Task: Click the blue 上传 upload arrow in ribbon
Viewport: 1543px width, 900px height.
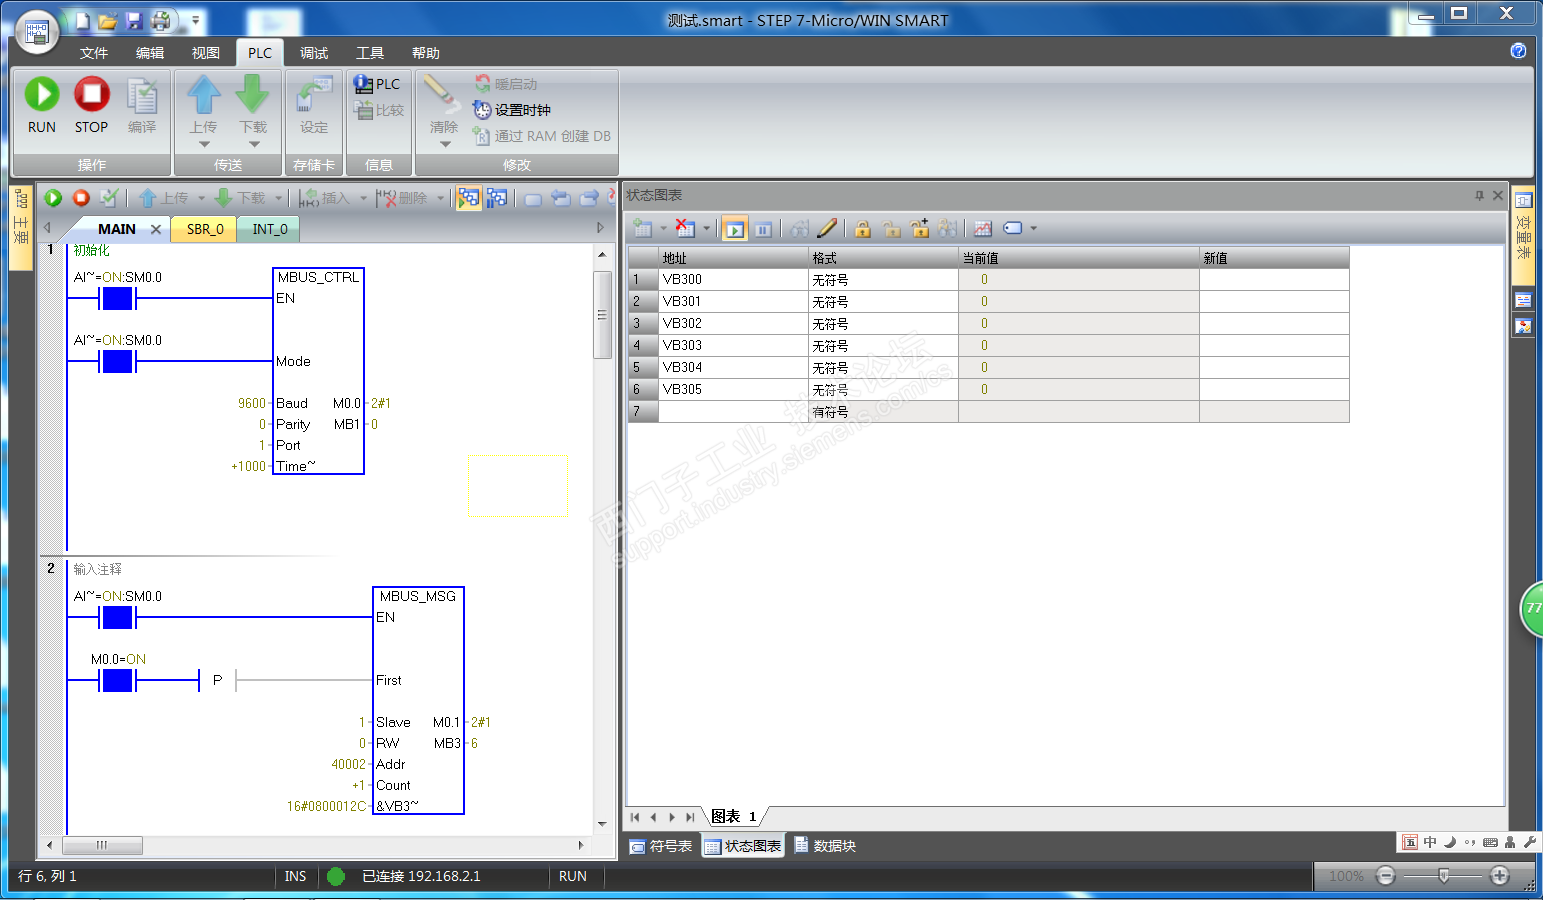Action: (x=204, y=95)
